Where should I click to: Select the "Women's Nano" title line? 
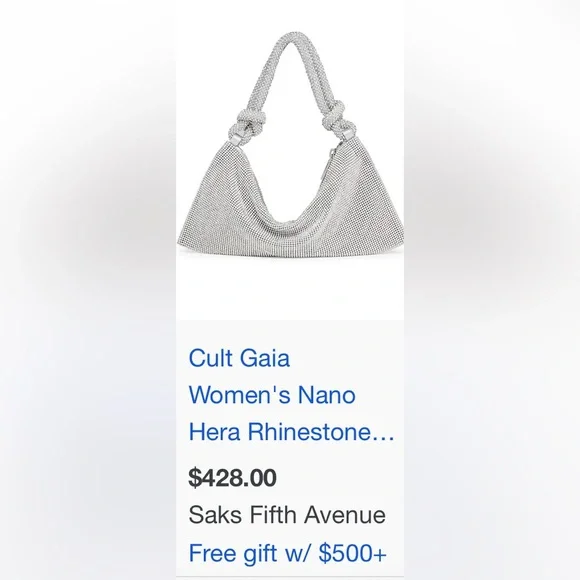272,395
